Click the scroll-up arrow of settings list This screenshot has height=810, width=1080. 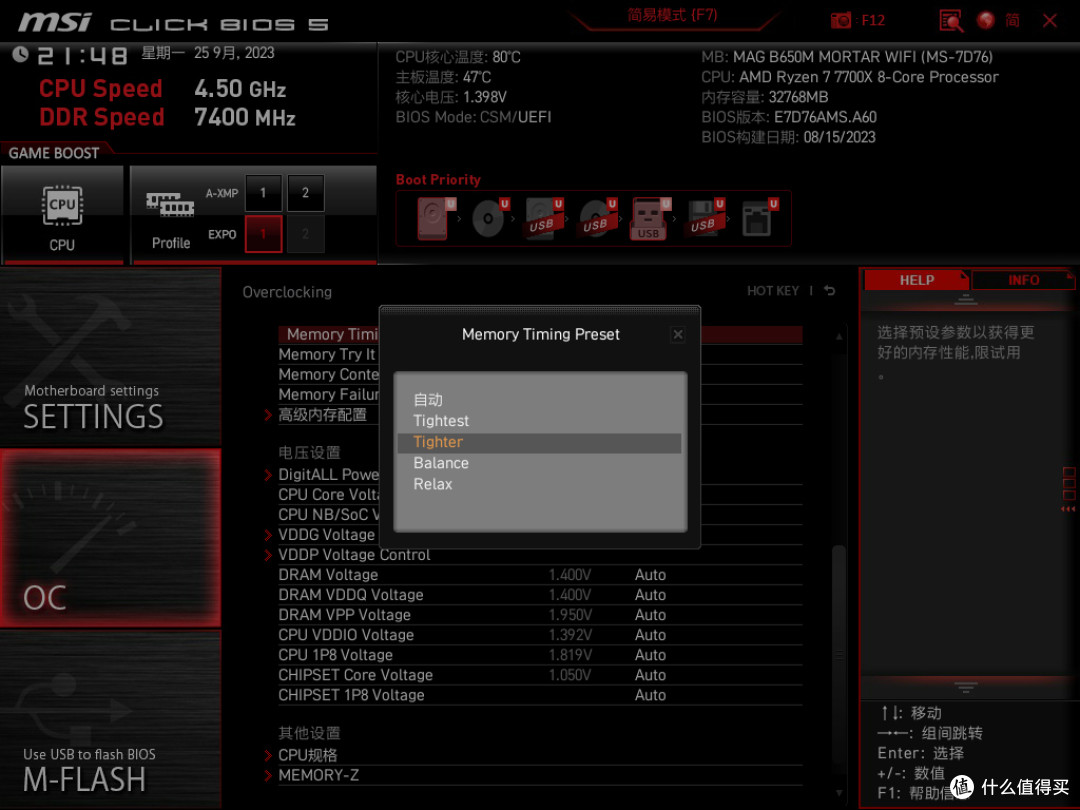(x=839, y=337)
